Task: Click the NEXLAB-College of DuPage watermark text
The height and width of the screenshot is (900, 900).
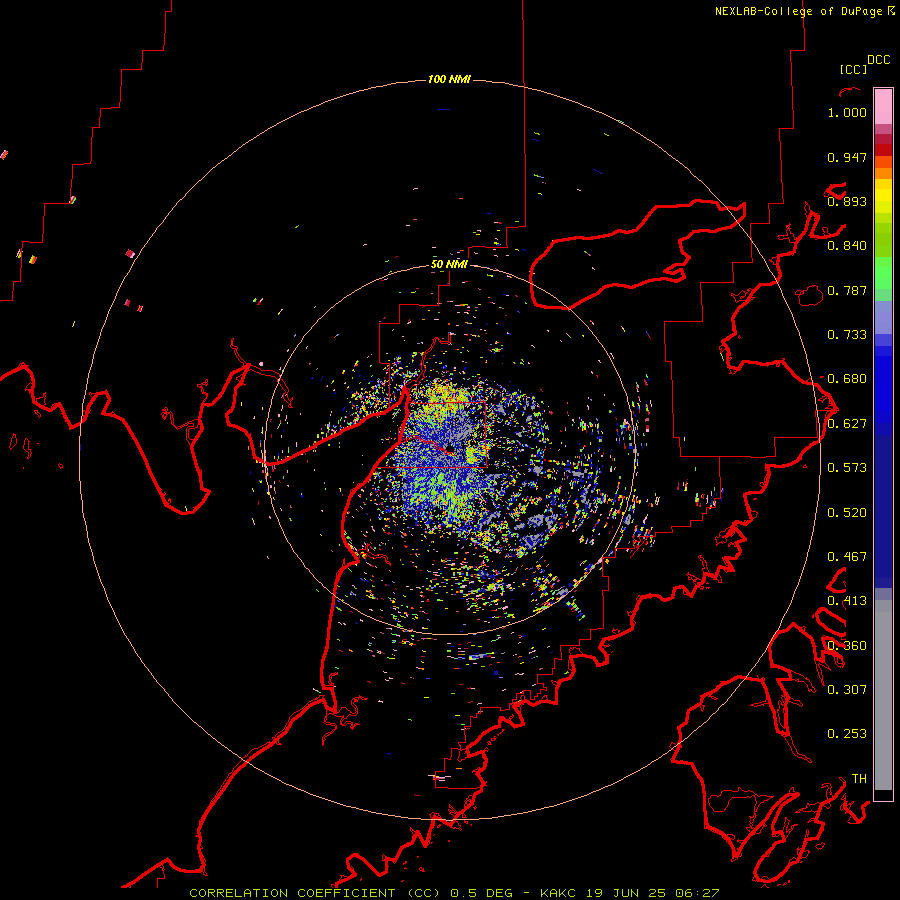Action: pos(805,11)
